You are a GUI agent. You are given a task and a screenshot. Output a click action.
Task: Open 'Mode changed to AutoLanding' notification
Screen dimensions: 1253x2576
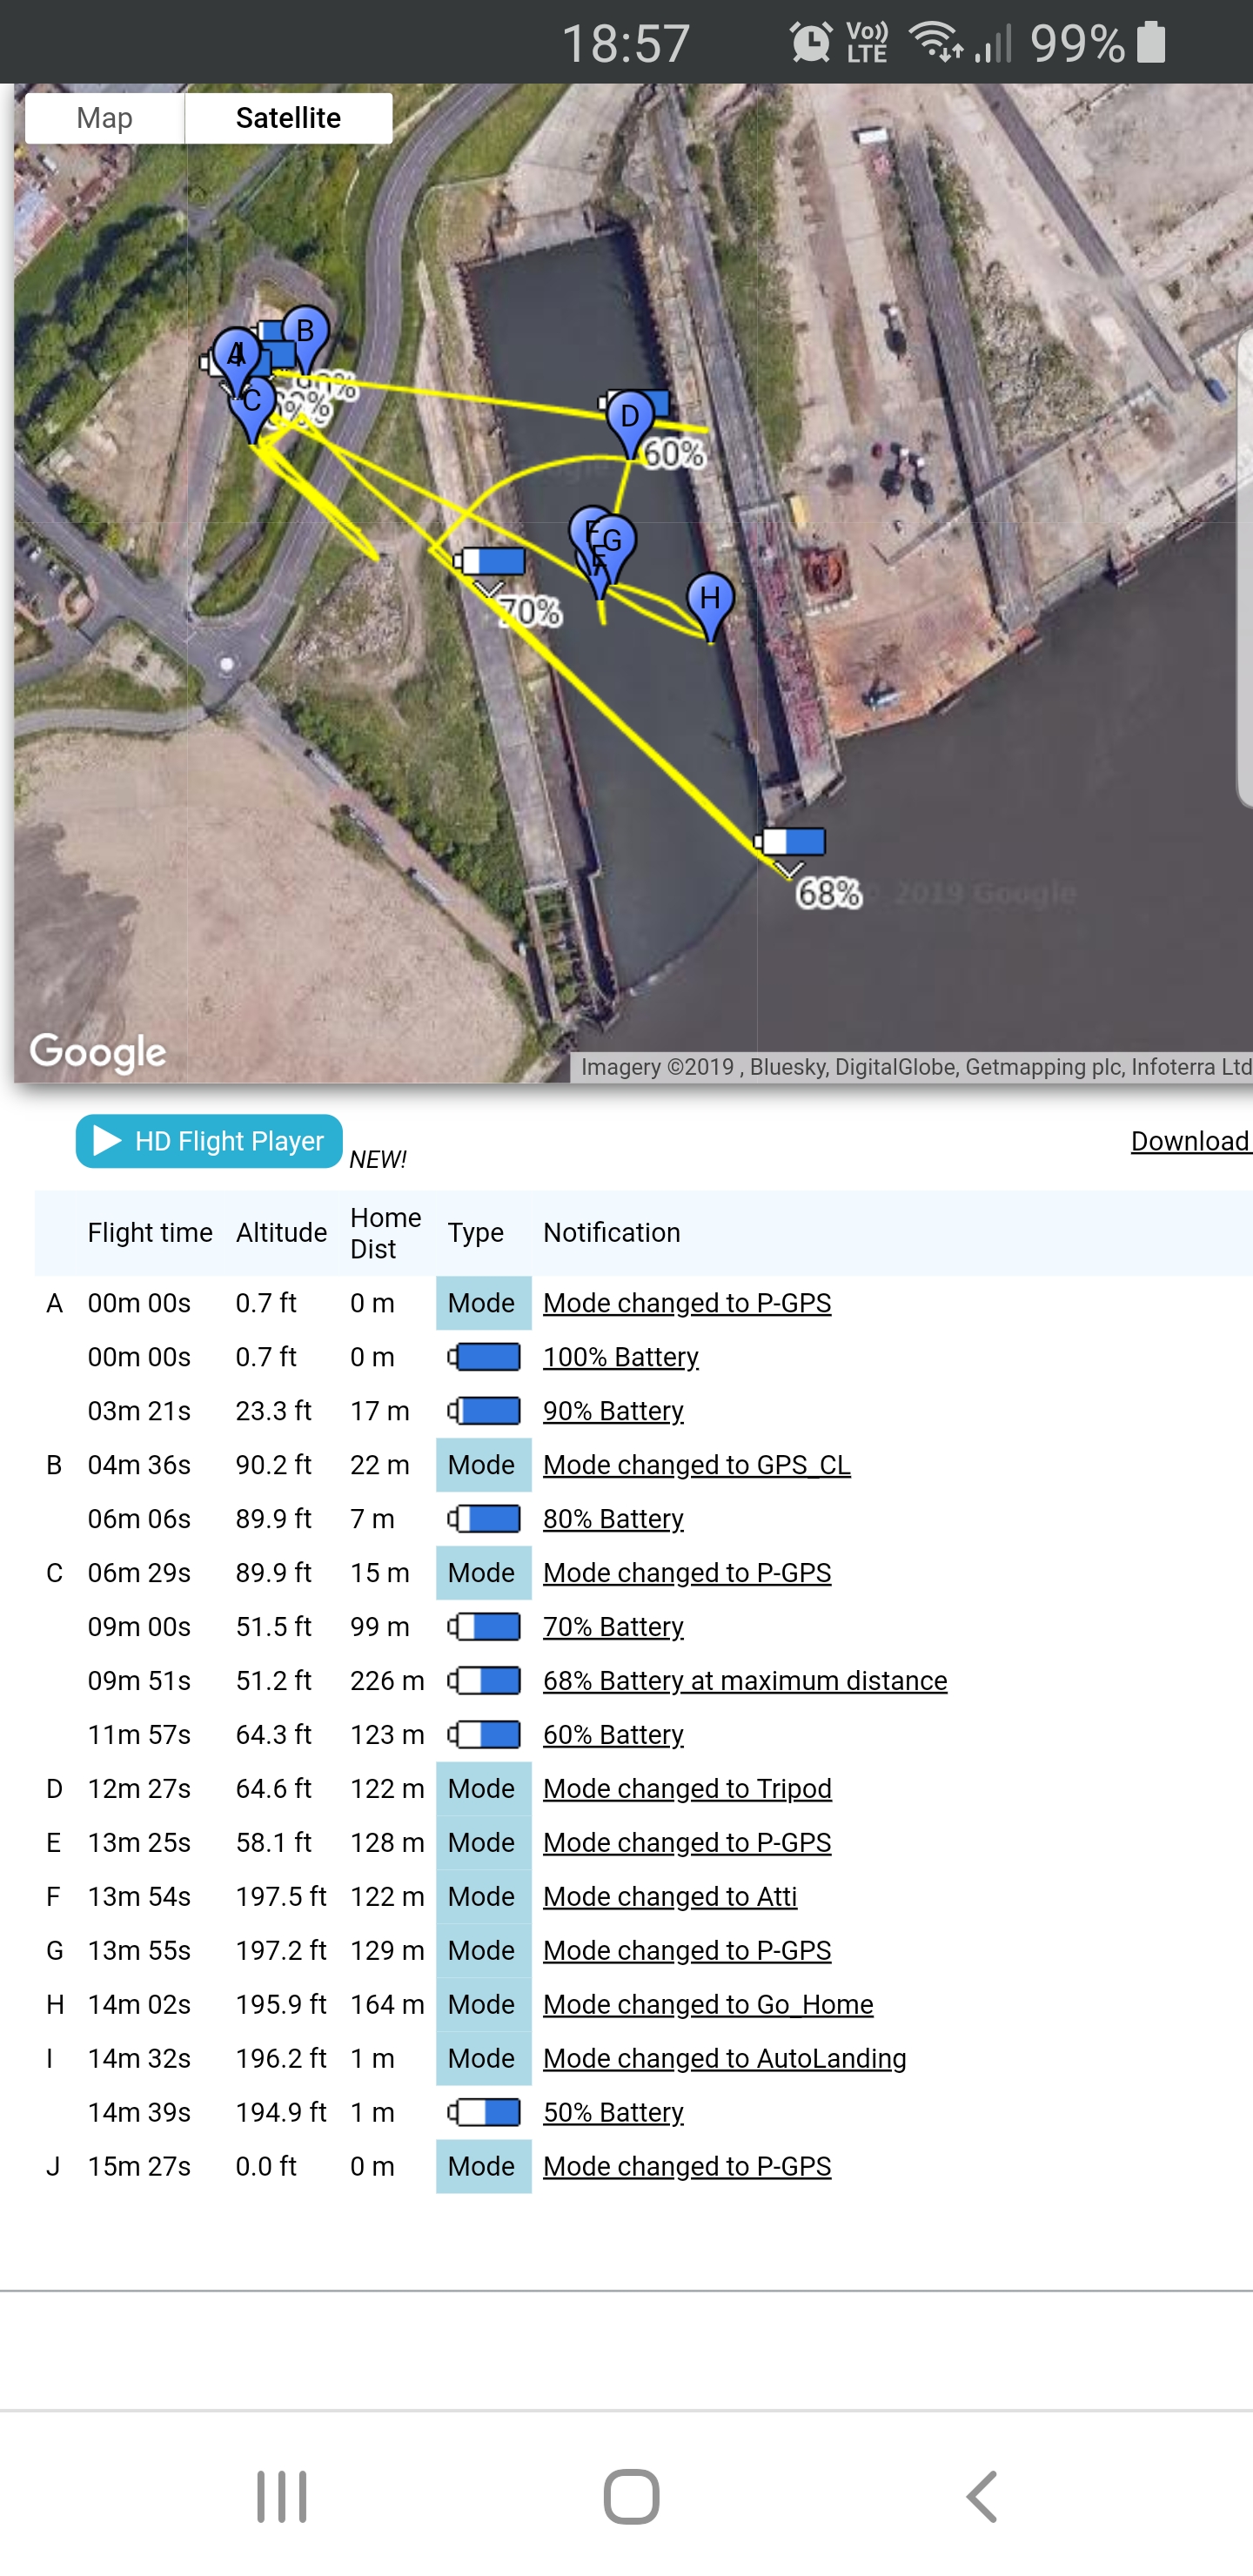click(724, 2058)
